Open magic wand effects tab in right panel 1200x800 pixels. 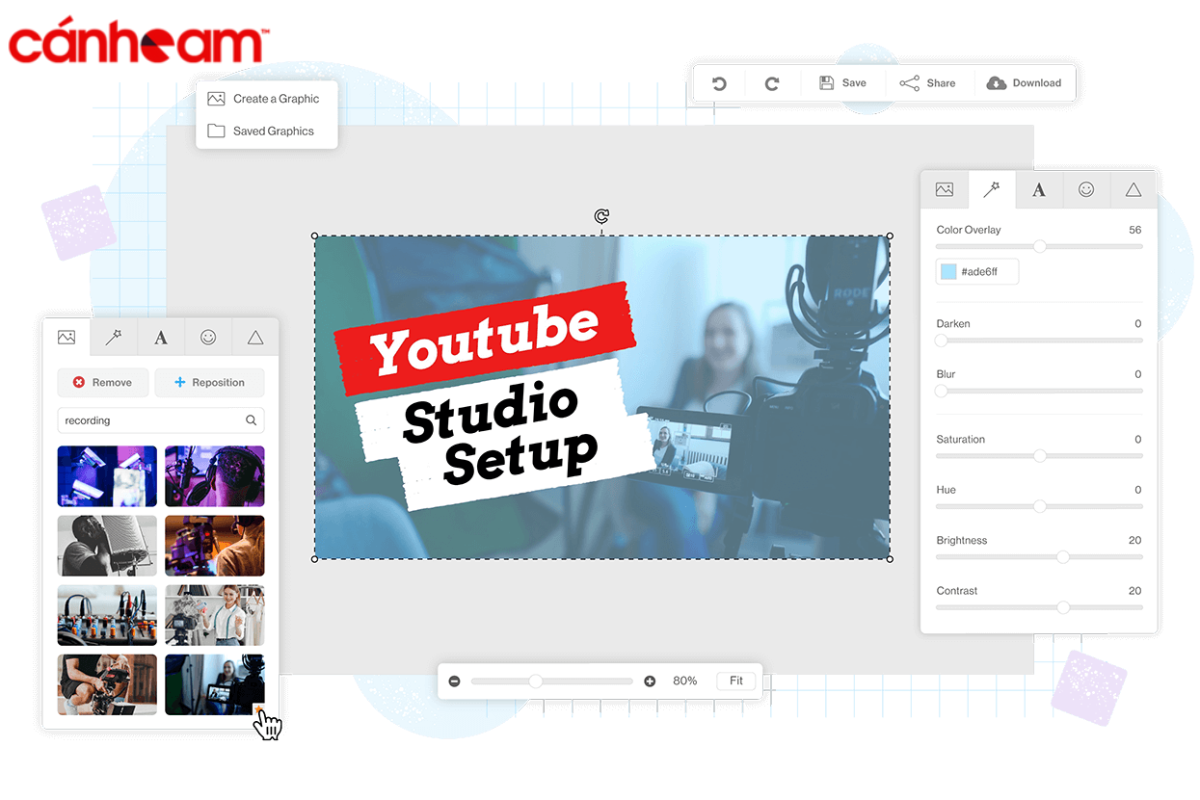tap(992, 189)
